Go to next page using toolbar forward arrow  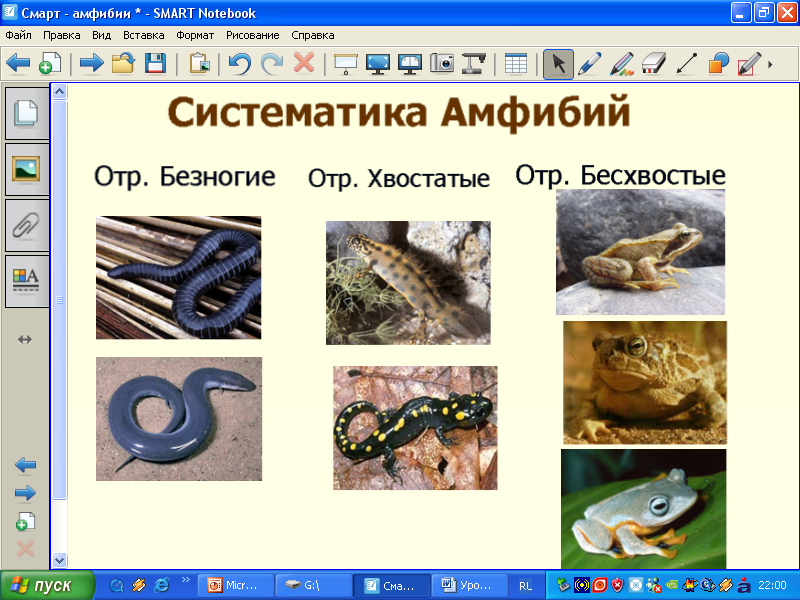tap(92, 64)
